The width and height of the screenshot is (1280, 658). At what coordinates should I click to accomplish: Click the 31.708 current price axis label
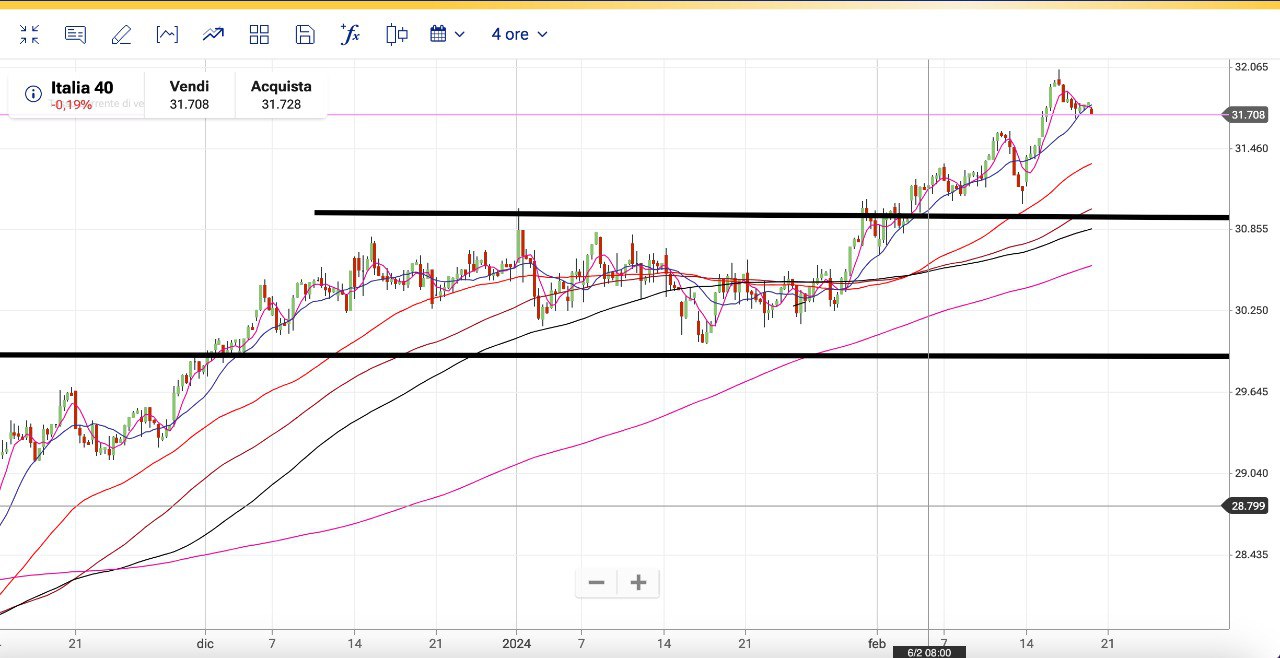(x=1247, y=115)
